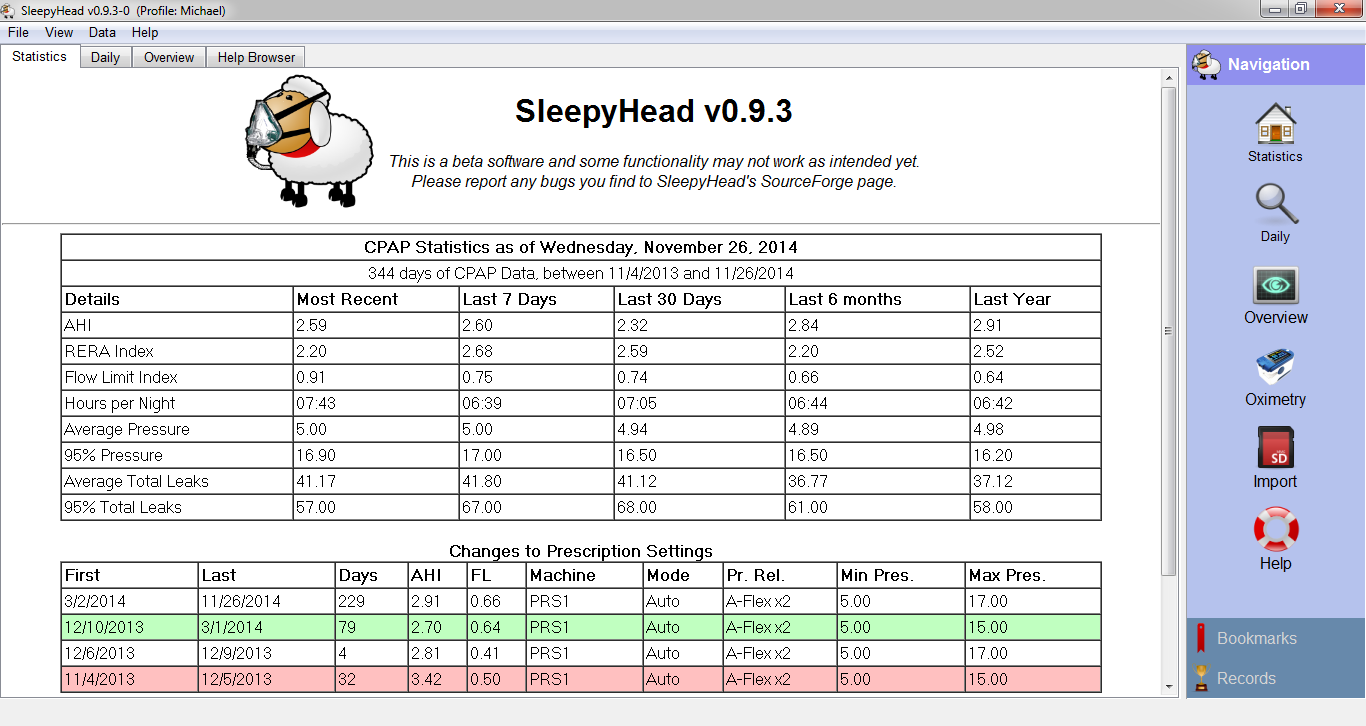Click the scroll down arrow of statistics page
The height and width of the screenshot is (726, 1366).
[x=1169, y=686]
